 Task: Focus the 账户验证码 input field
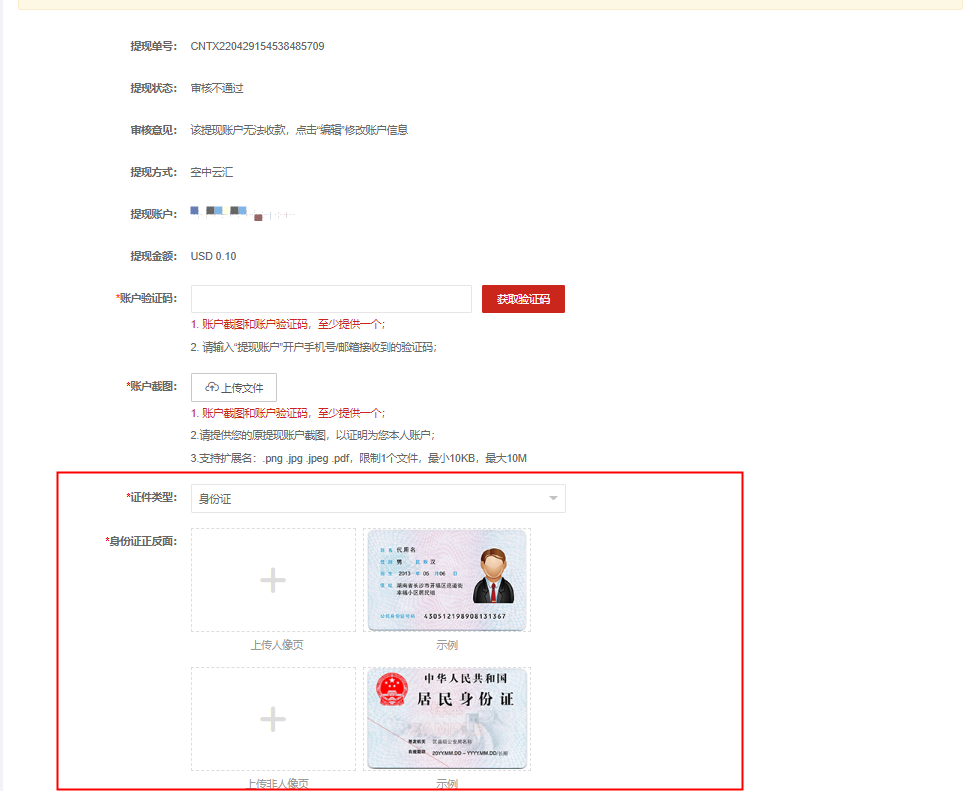331,299
